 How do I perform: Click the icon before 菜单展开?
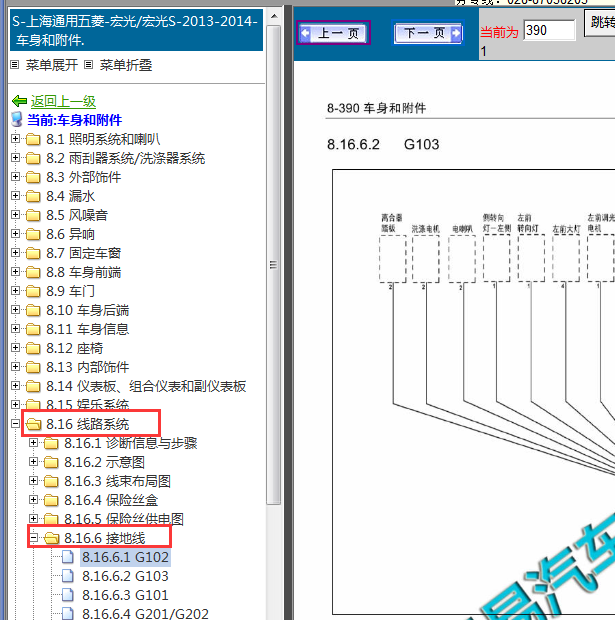(x=15, y=64)
